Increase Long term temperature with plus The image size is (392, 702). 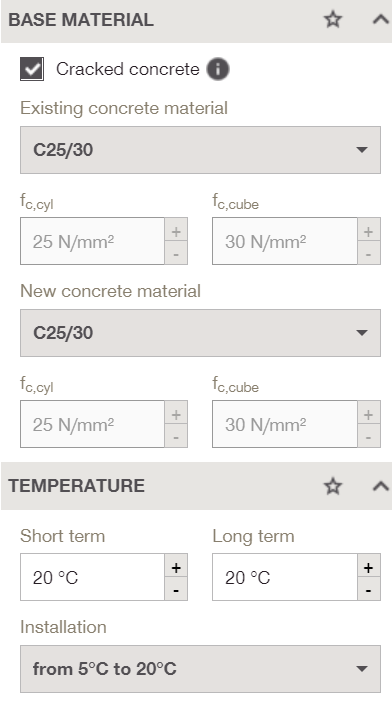[x=369, y=567]
